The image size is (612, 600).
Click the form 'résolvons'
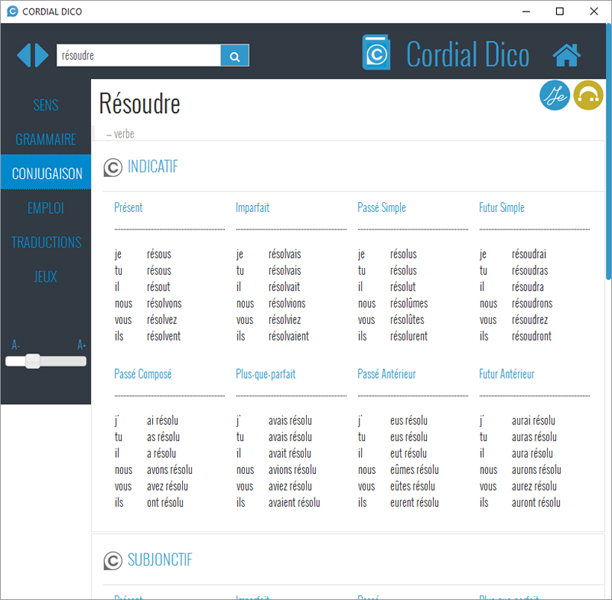[164, 303]
